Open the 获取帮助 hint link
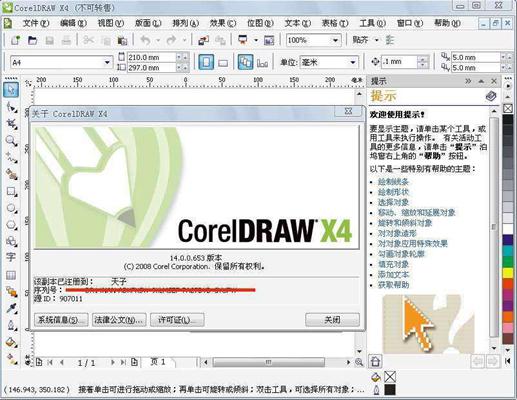This screenshot has height=400, width=517. pos(393,285)
